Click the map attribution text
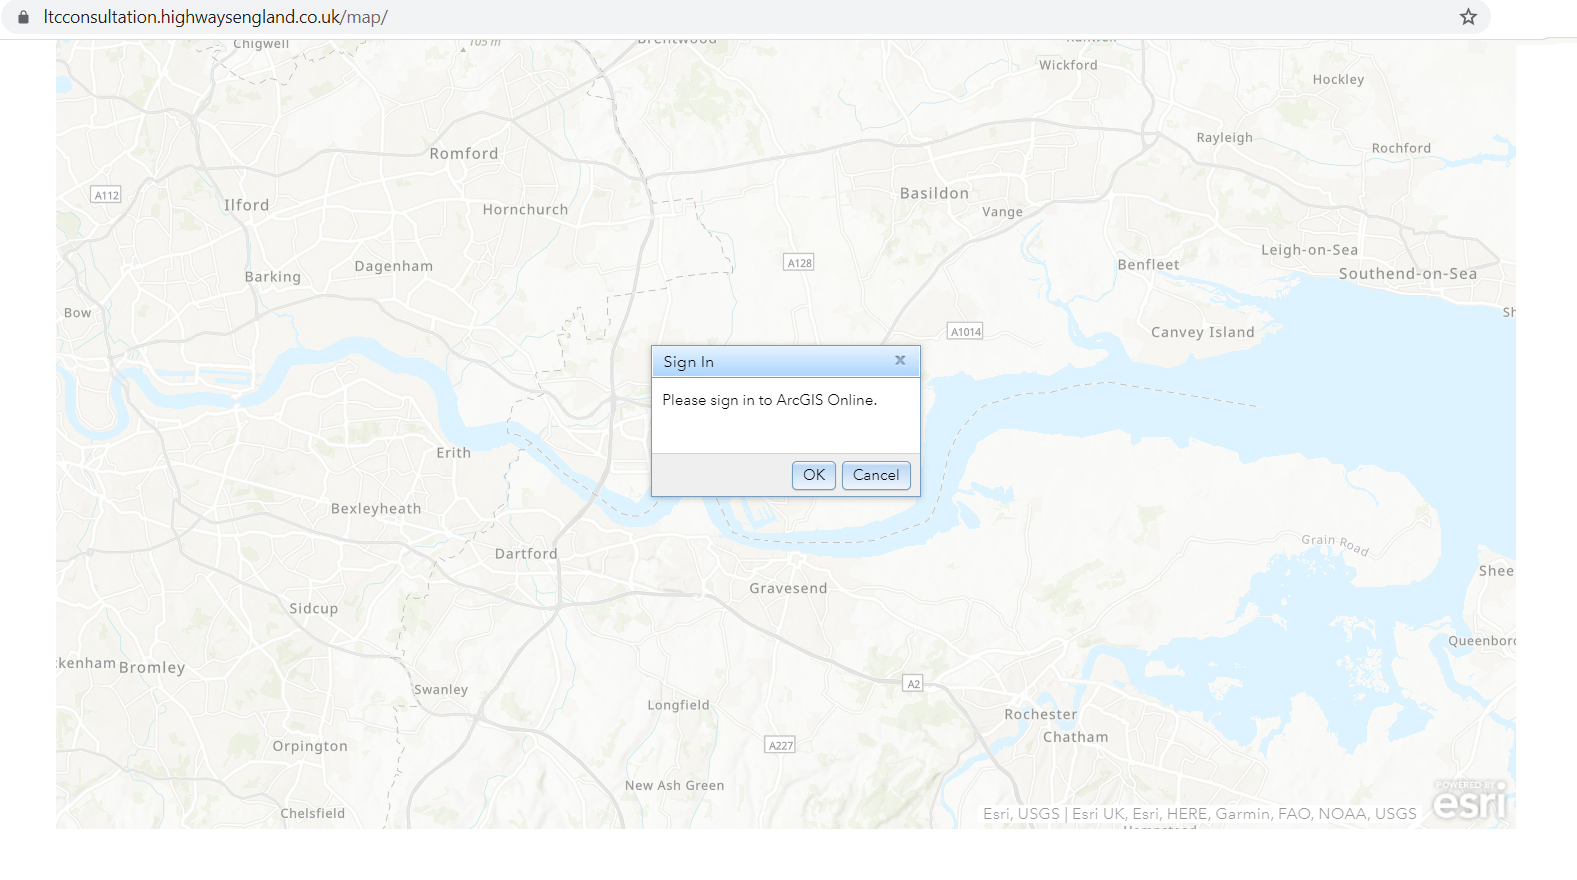 click(1199, 814)
